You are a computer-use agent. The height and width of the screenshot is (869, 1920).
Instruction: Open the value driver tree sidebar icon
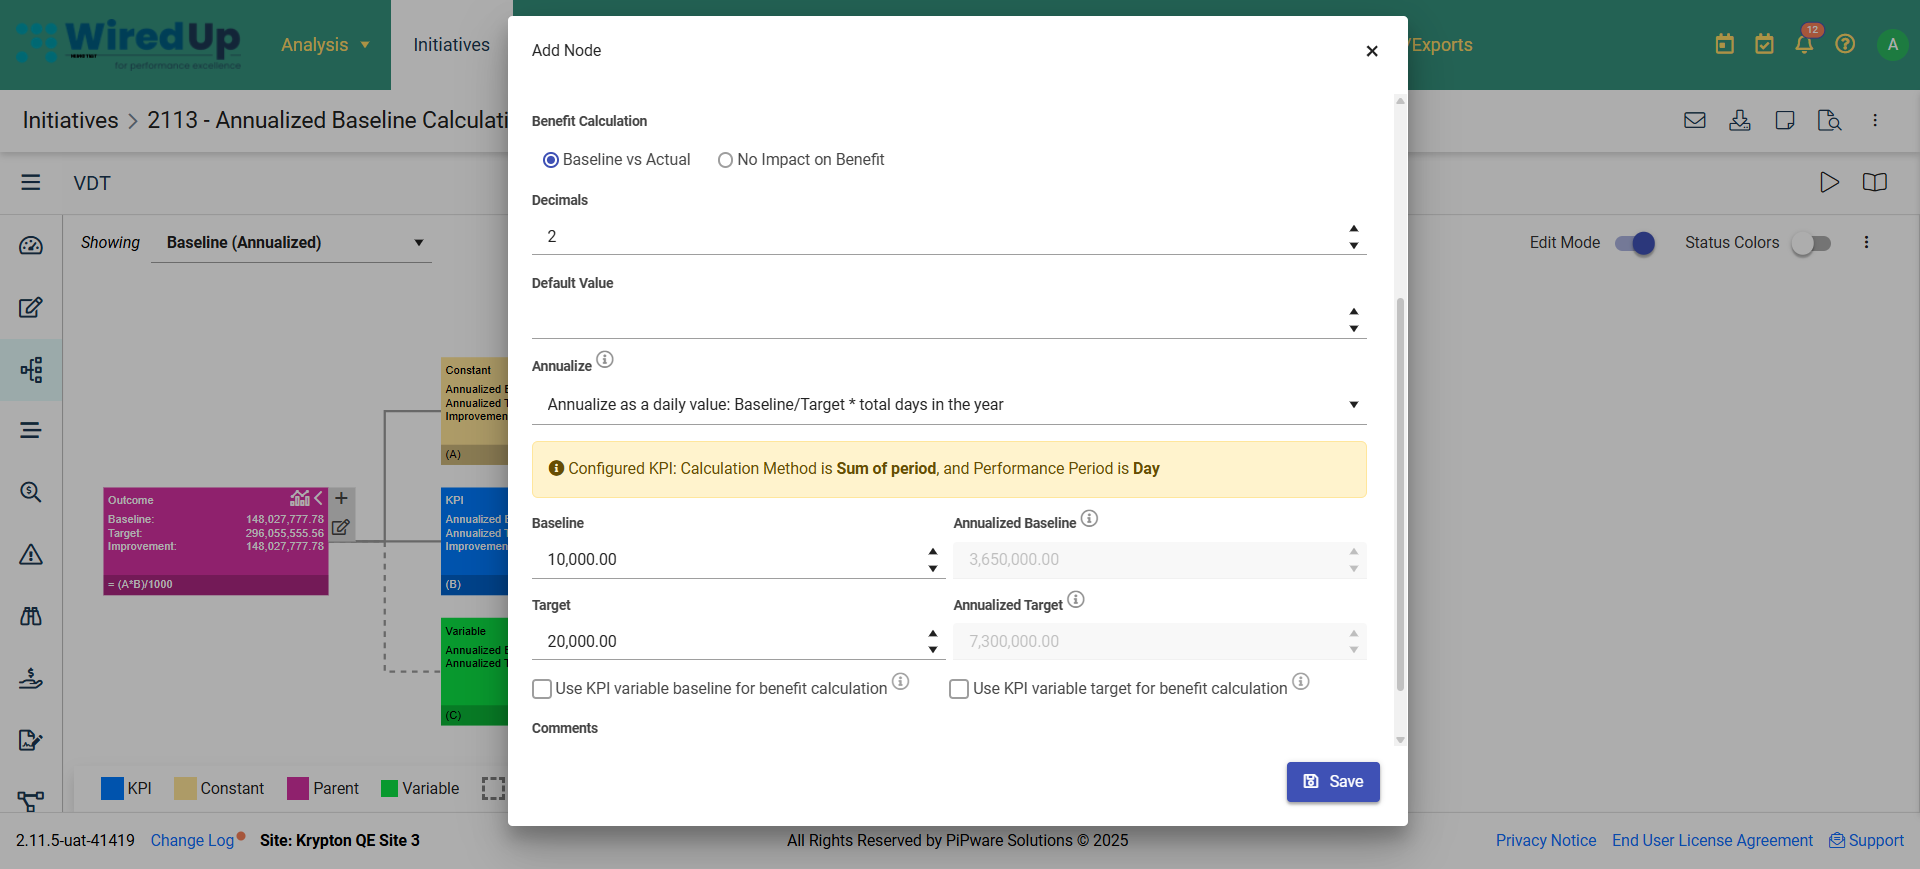coord(31,370)
